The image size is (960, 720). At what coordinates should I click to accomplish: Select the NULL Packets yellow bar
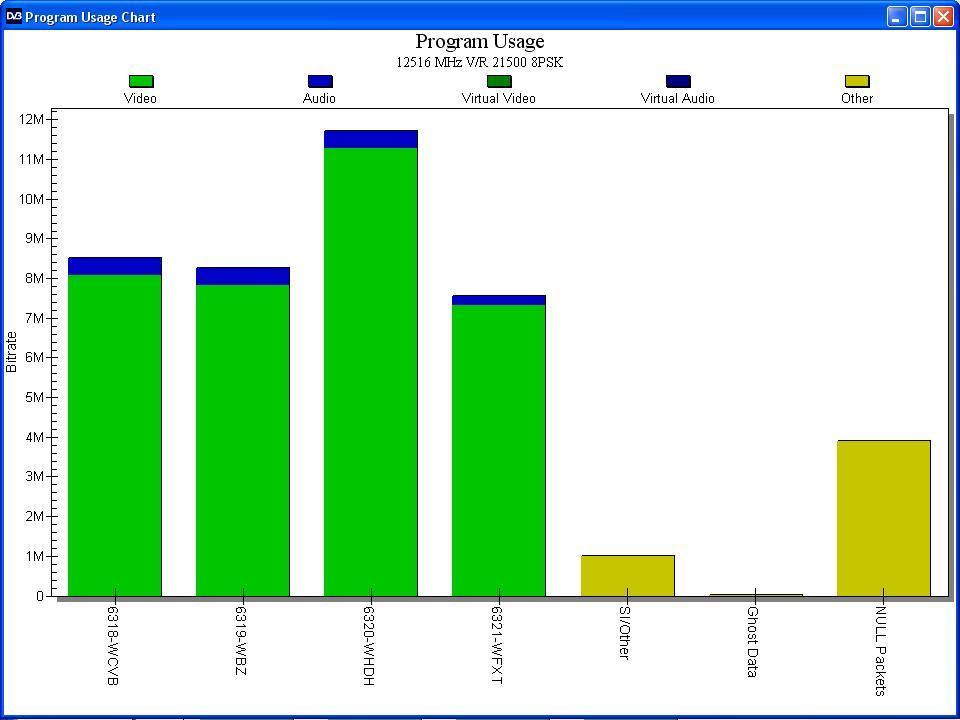pyautogui.click(x=883, y=518)
